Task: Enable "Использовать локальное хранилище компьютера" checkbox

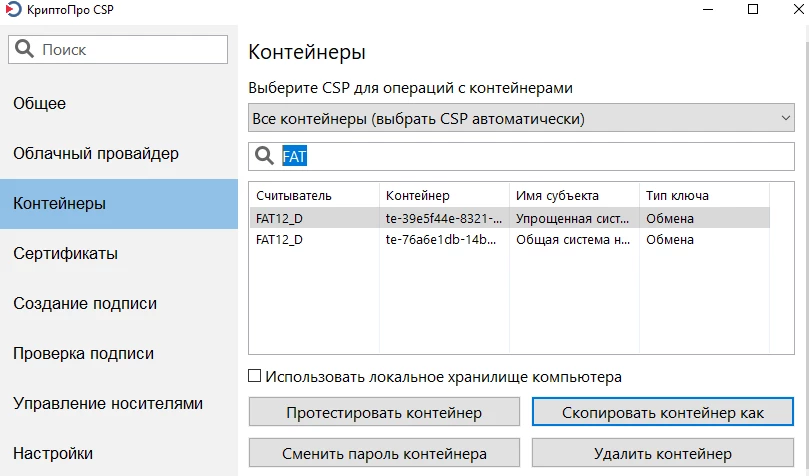Action: click(255, 377)
